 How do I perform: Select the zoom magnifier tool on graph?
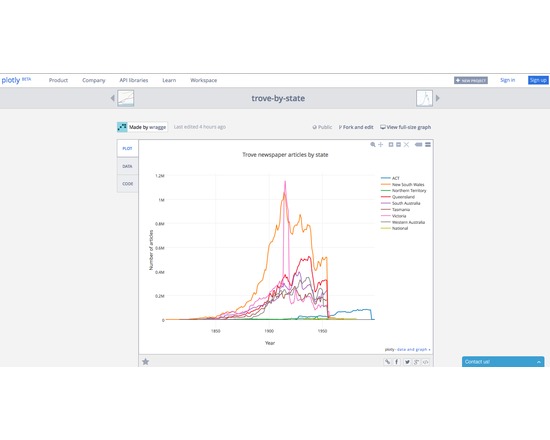click(373, 145)
